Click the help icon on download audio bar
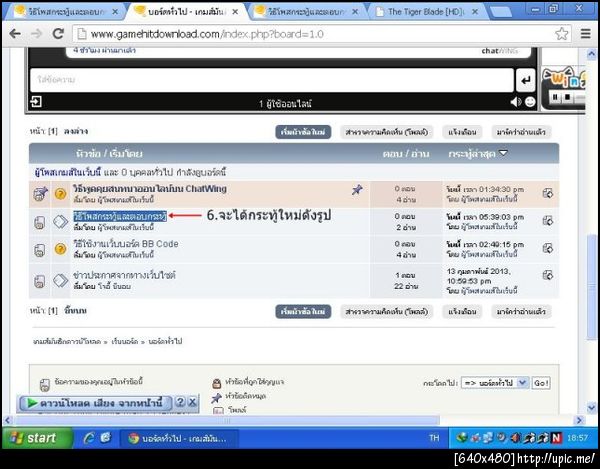This screenshot has height=469, width=600. pos(180,402)
